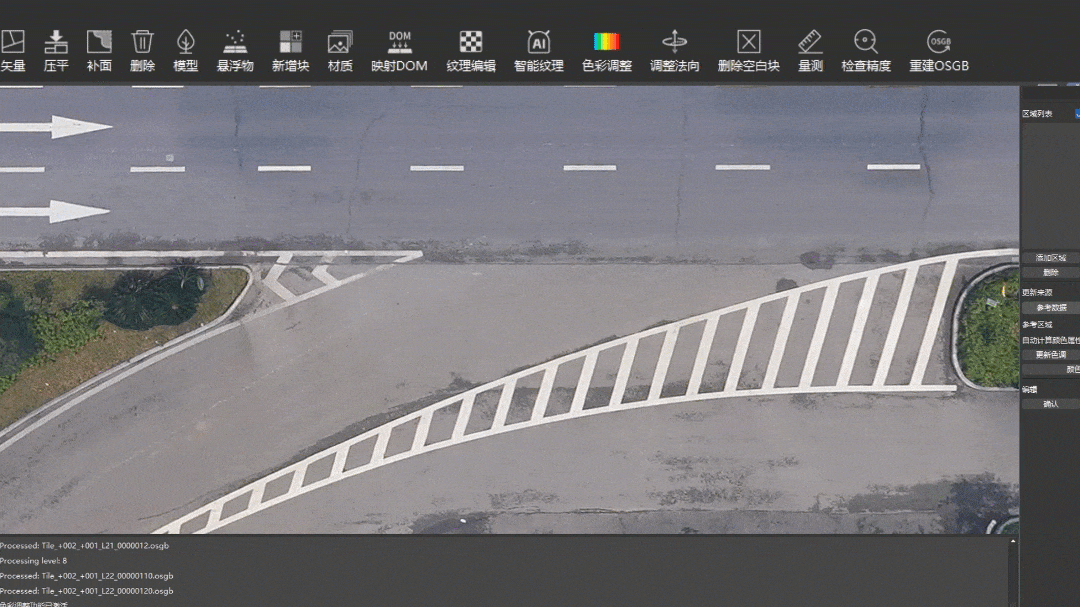Launch the 智能纹理 AI texture tool
1080x607 pixels.
click(539, 42)
